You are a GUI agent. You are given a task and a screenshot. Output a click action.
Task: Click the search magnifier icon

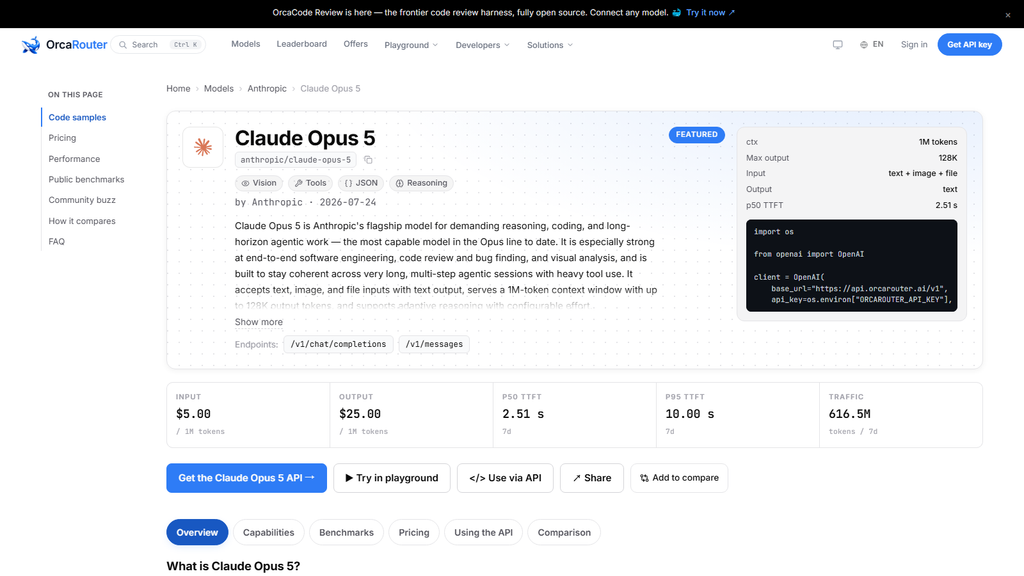pyautogui.click(x=123, y=45)
